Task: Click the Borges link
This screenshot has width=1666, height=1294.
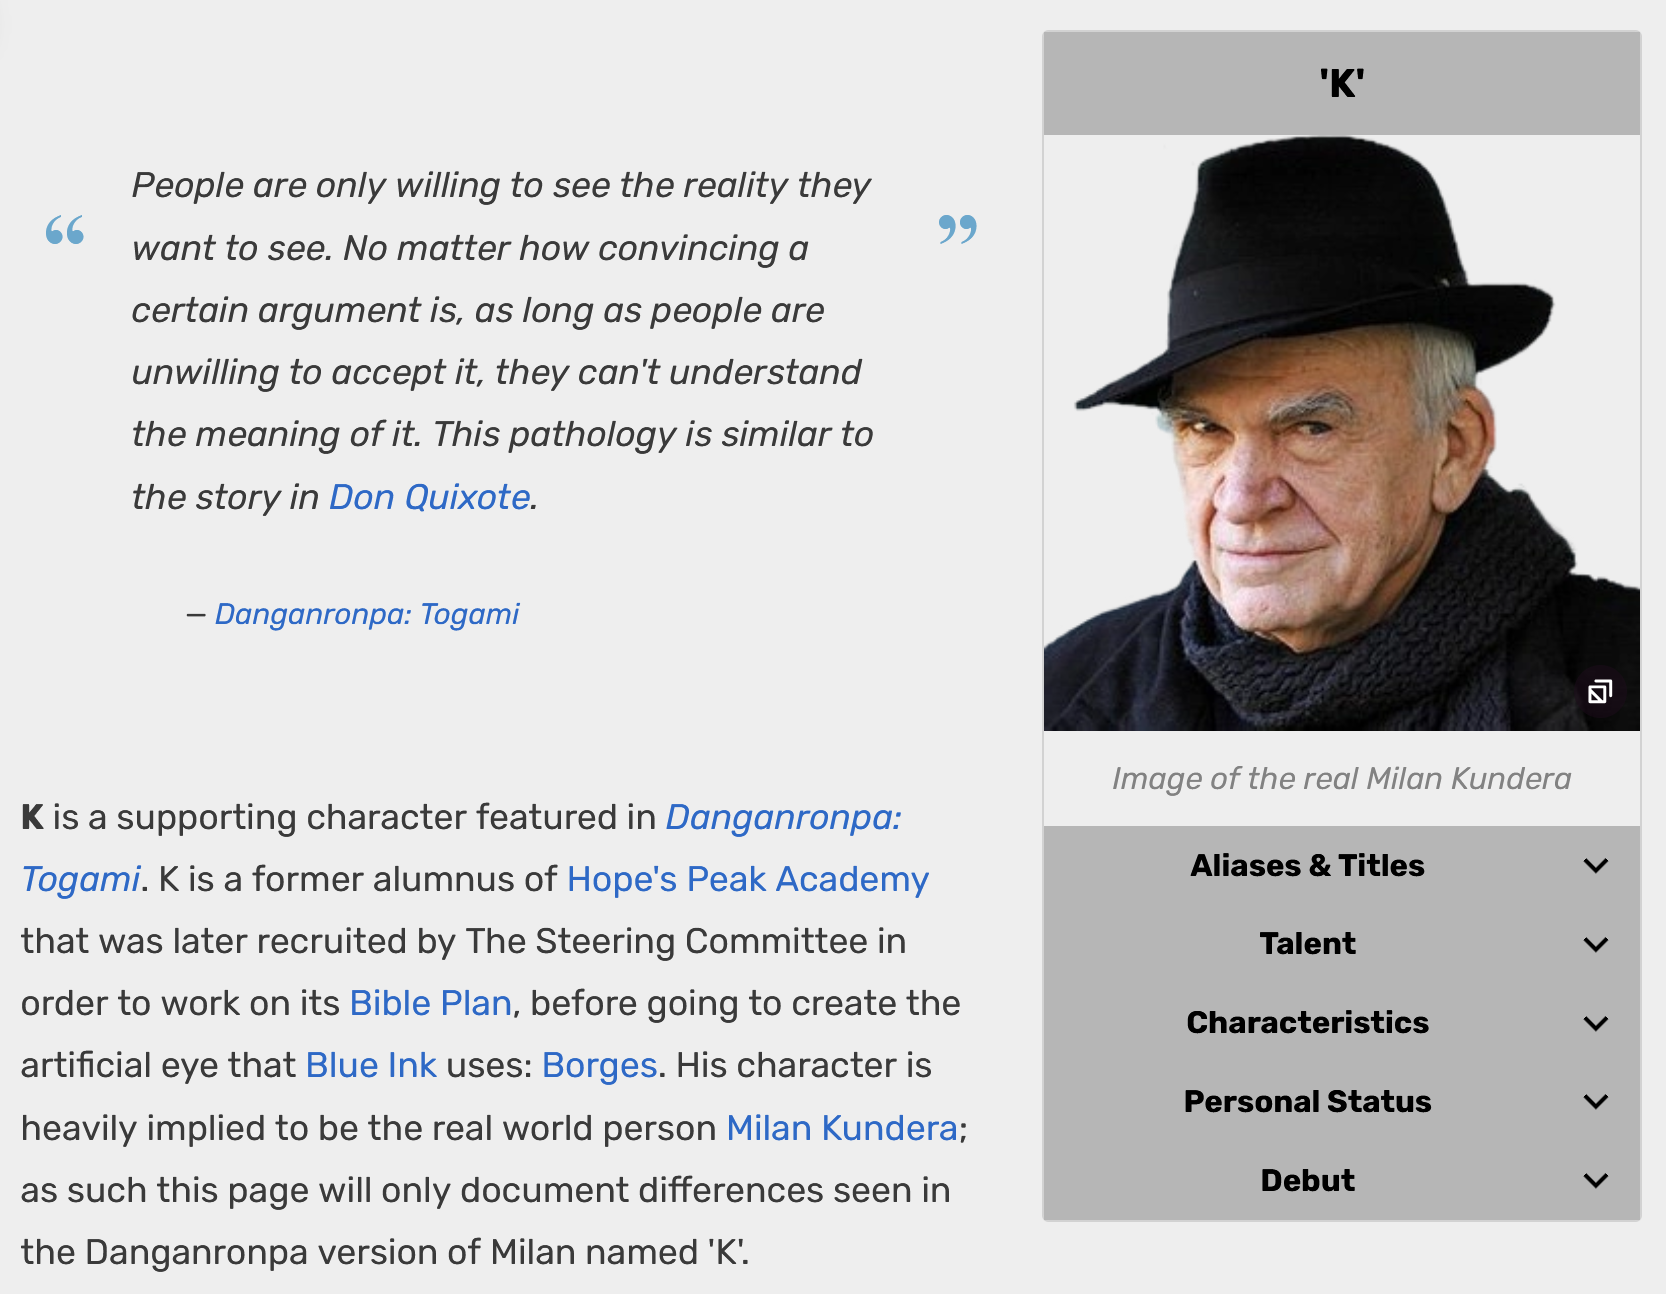Action: point(600,1066)
